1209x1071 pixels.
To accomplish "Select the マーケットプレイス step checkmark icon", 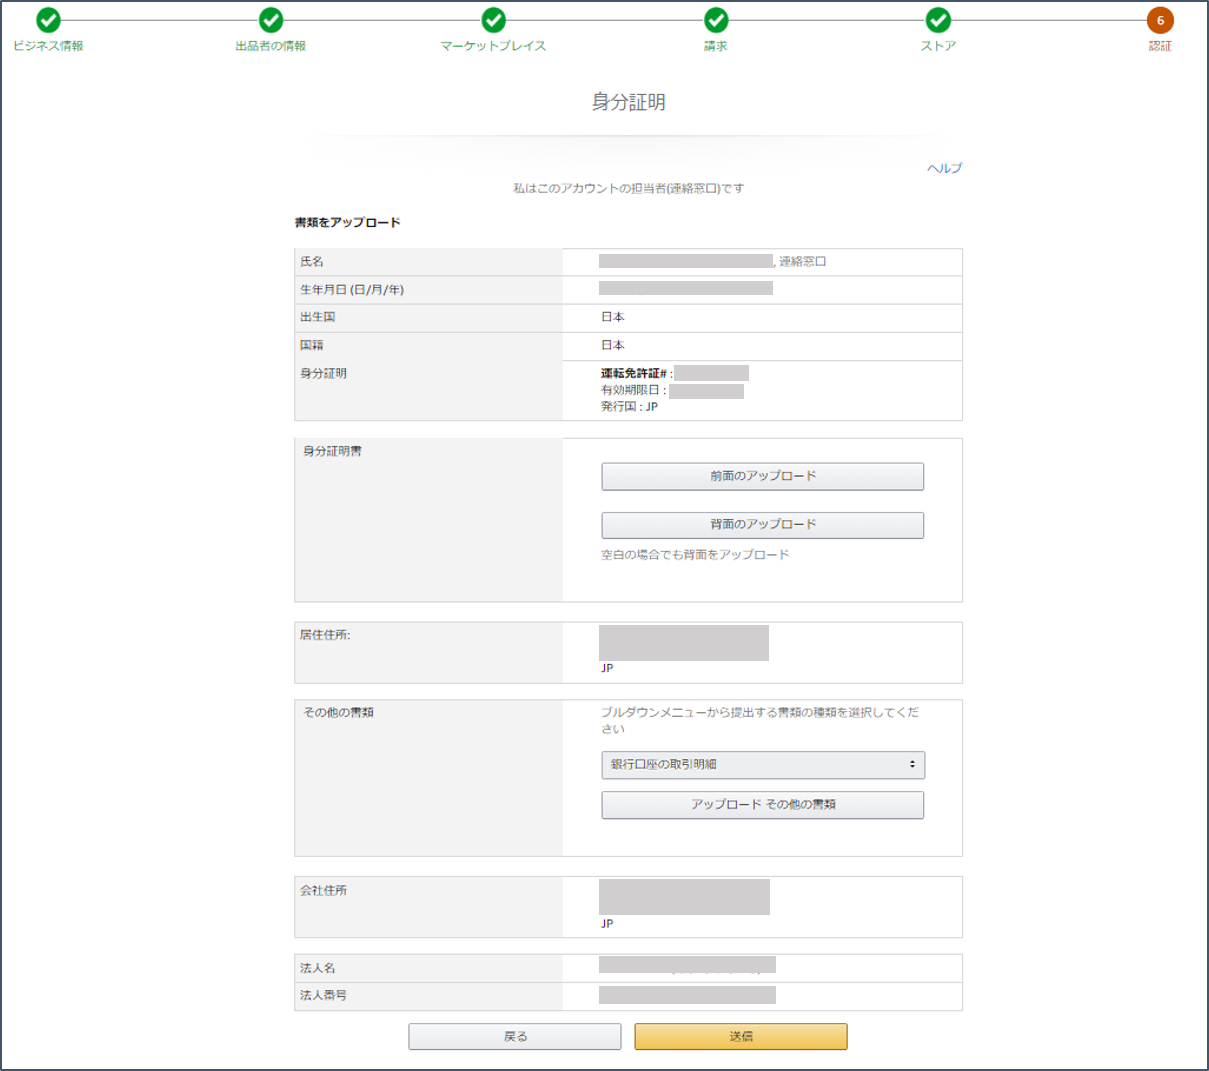I will (x=493, y=20).
